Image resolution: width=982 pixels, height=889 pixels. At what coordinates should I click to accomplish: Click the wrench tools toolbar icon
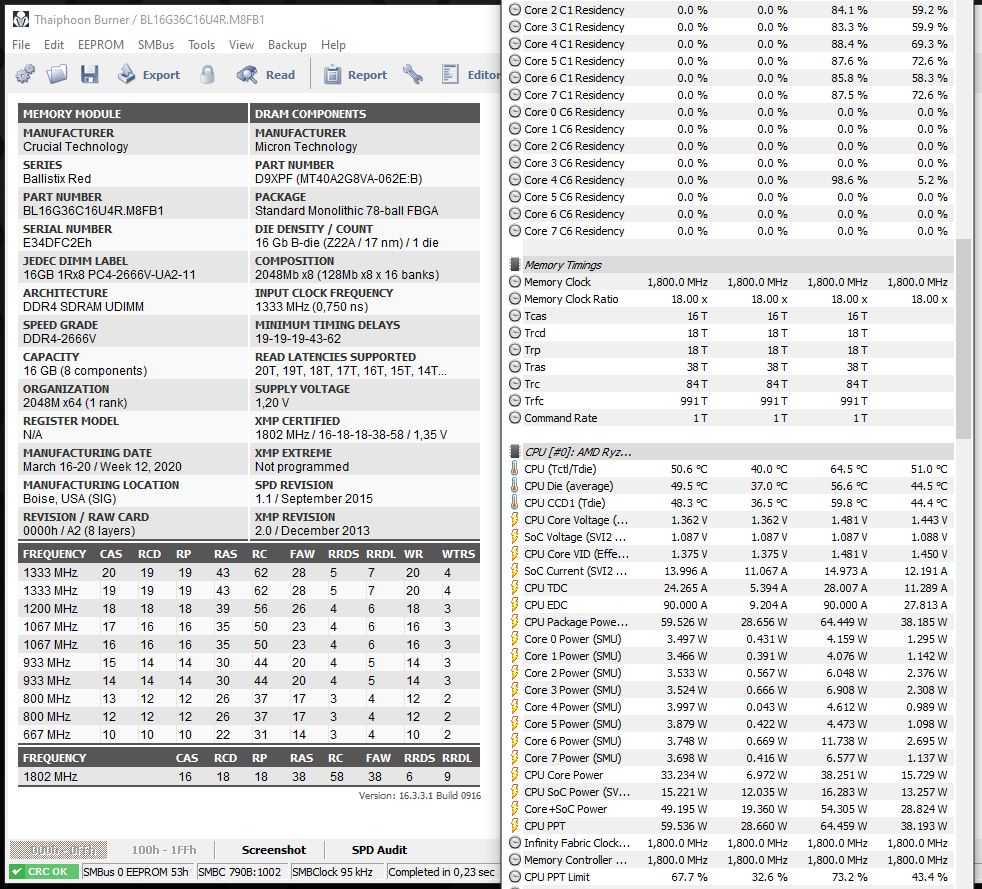pyautogui.click(x=413, y=75)
